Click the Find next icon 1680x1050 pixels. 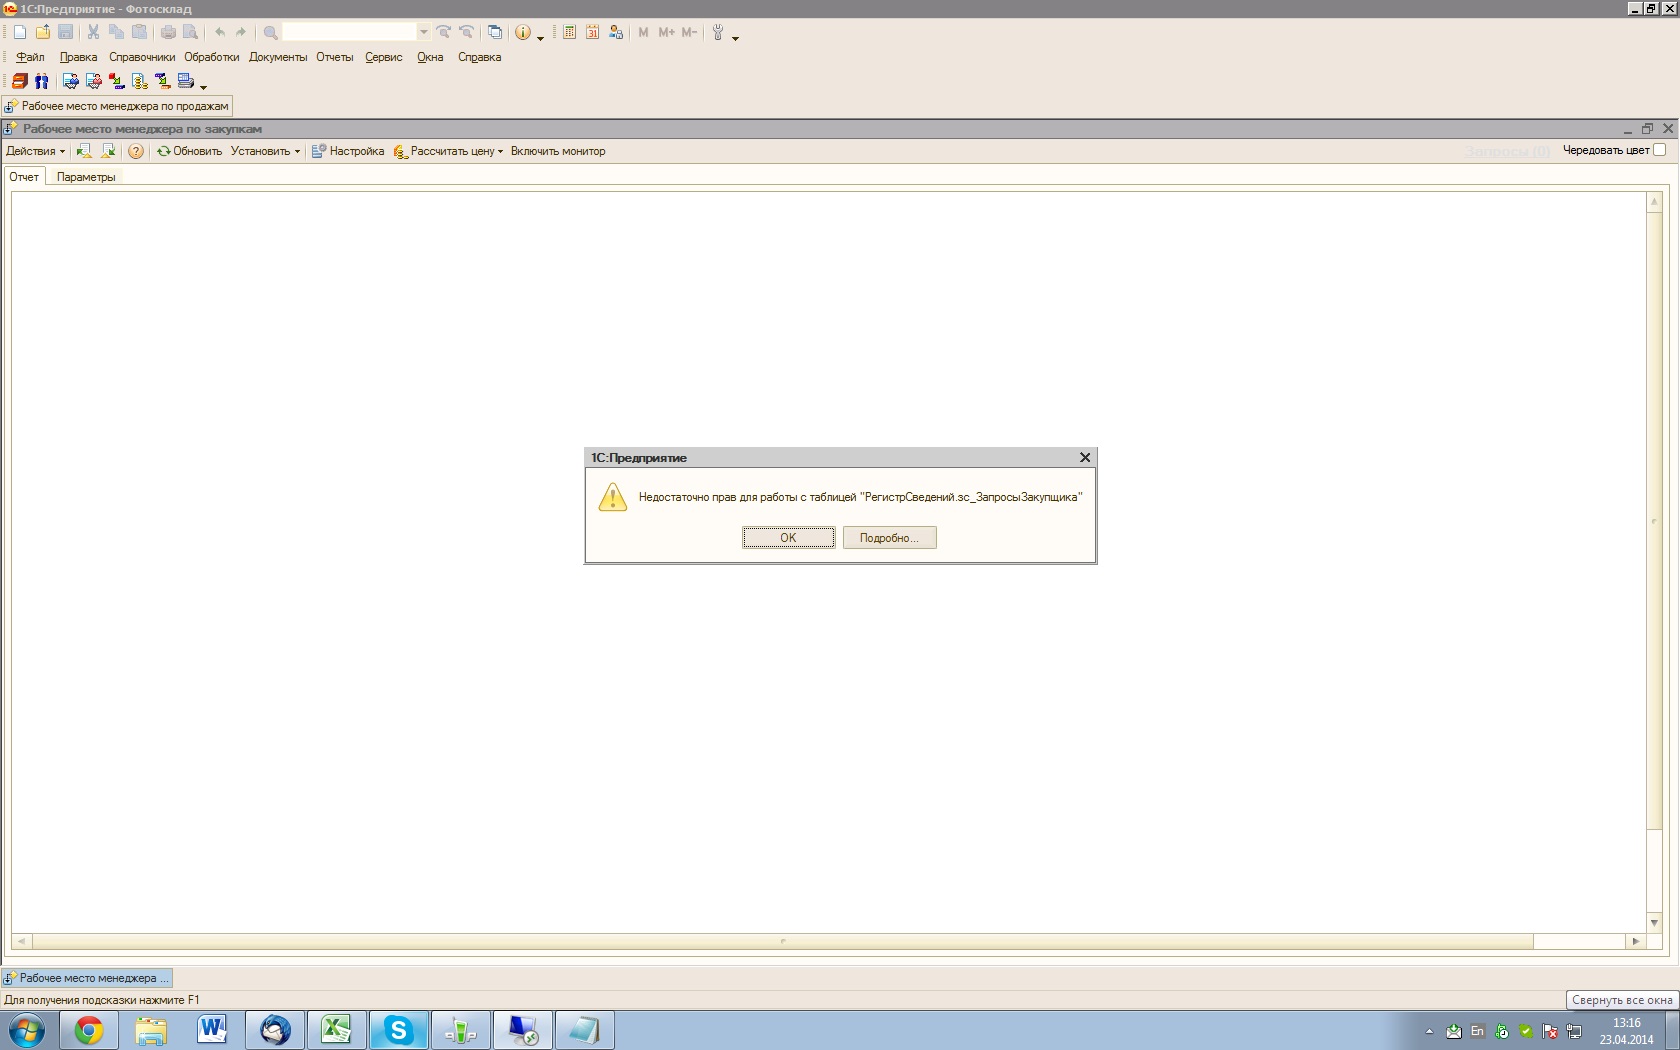click(444, 33)
